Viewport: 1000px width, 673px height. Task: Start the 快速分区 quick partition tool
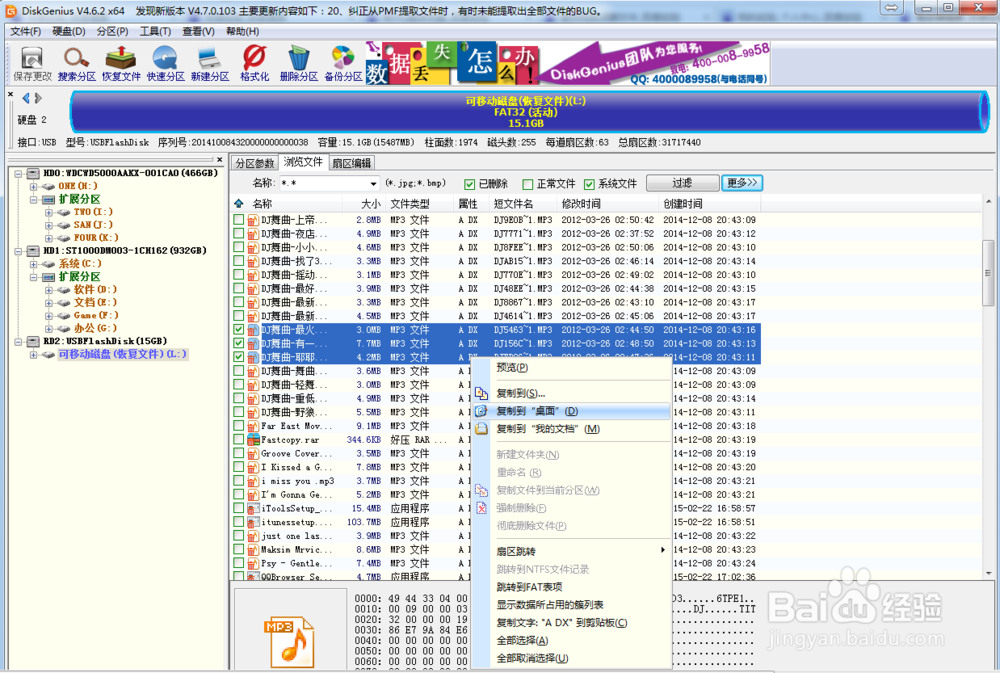pyautogui.click(x=165, y=64)
